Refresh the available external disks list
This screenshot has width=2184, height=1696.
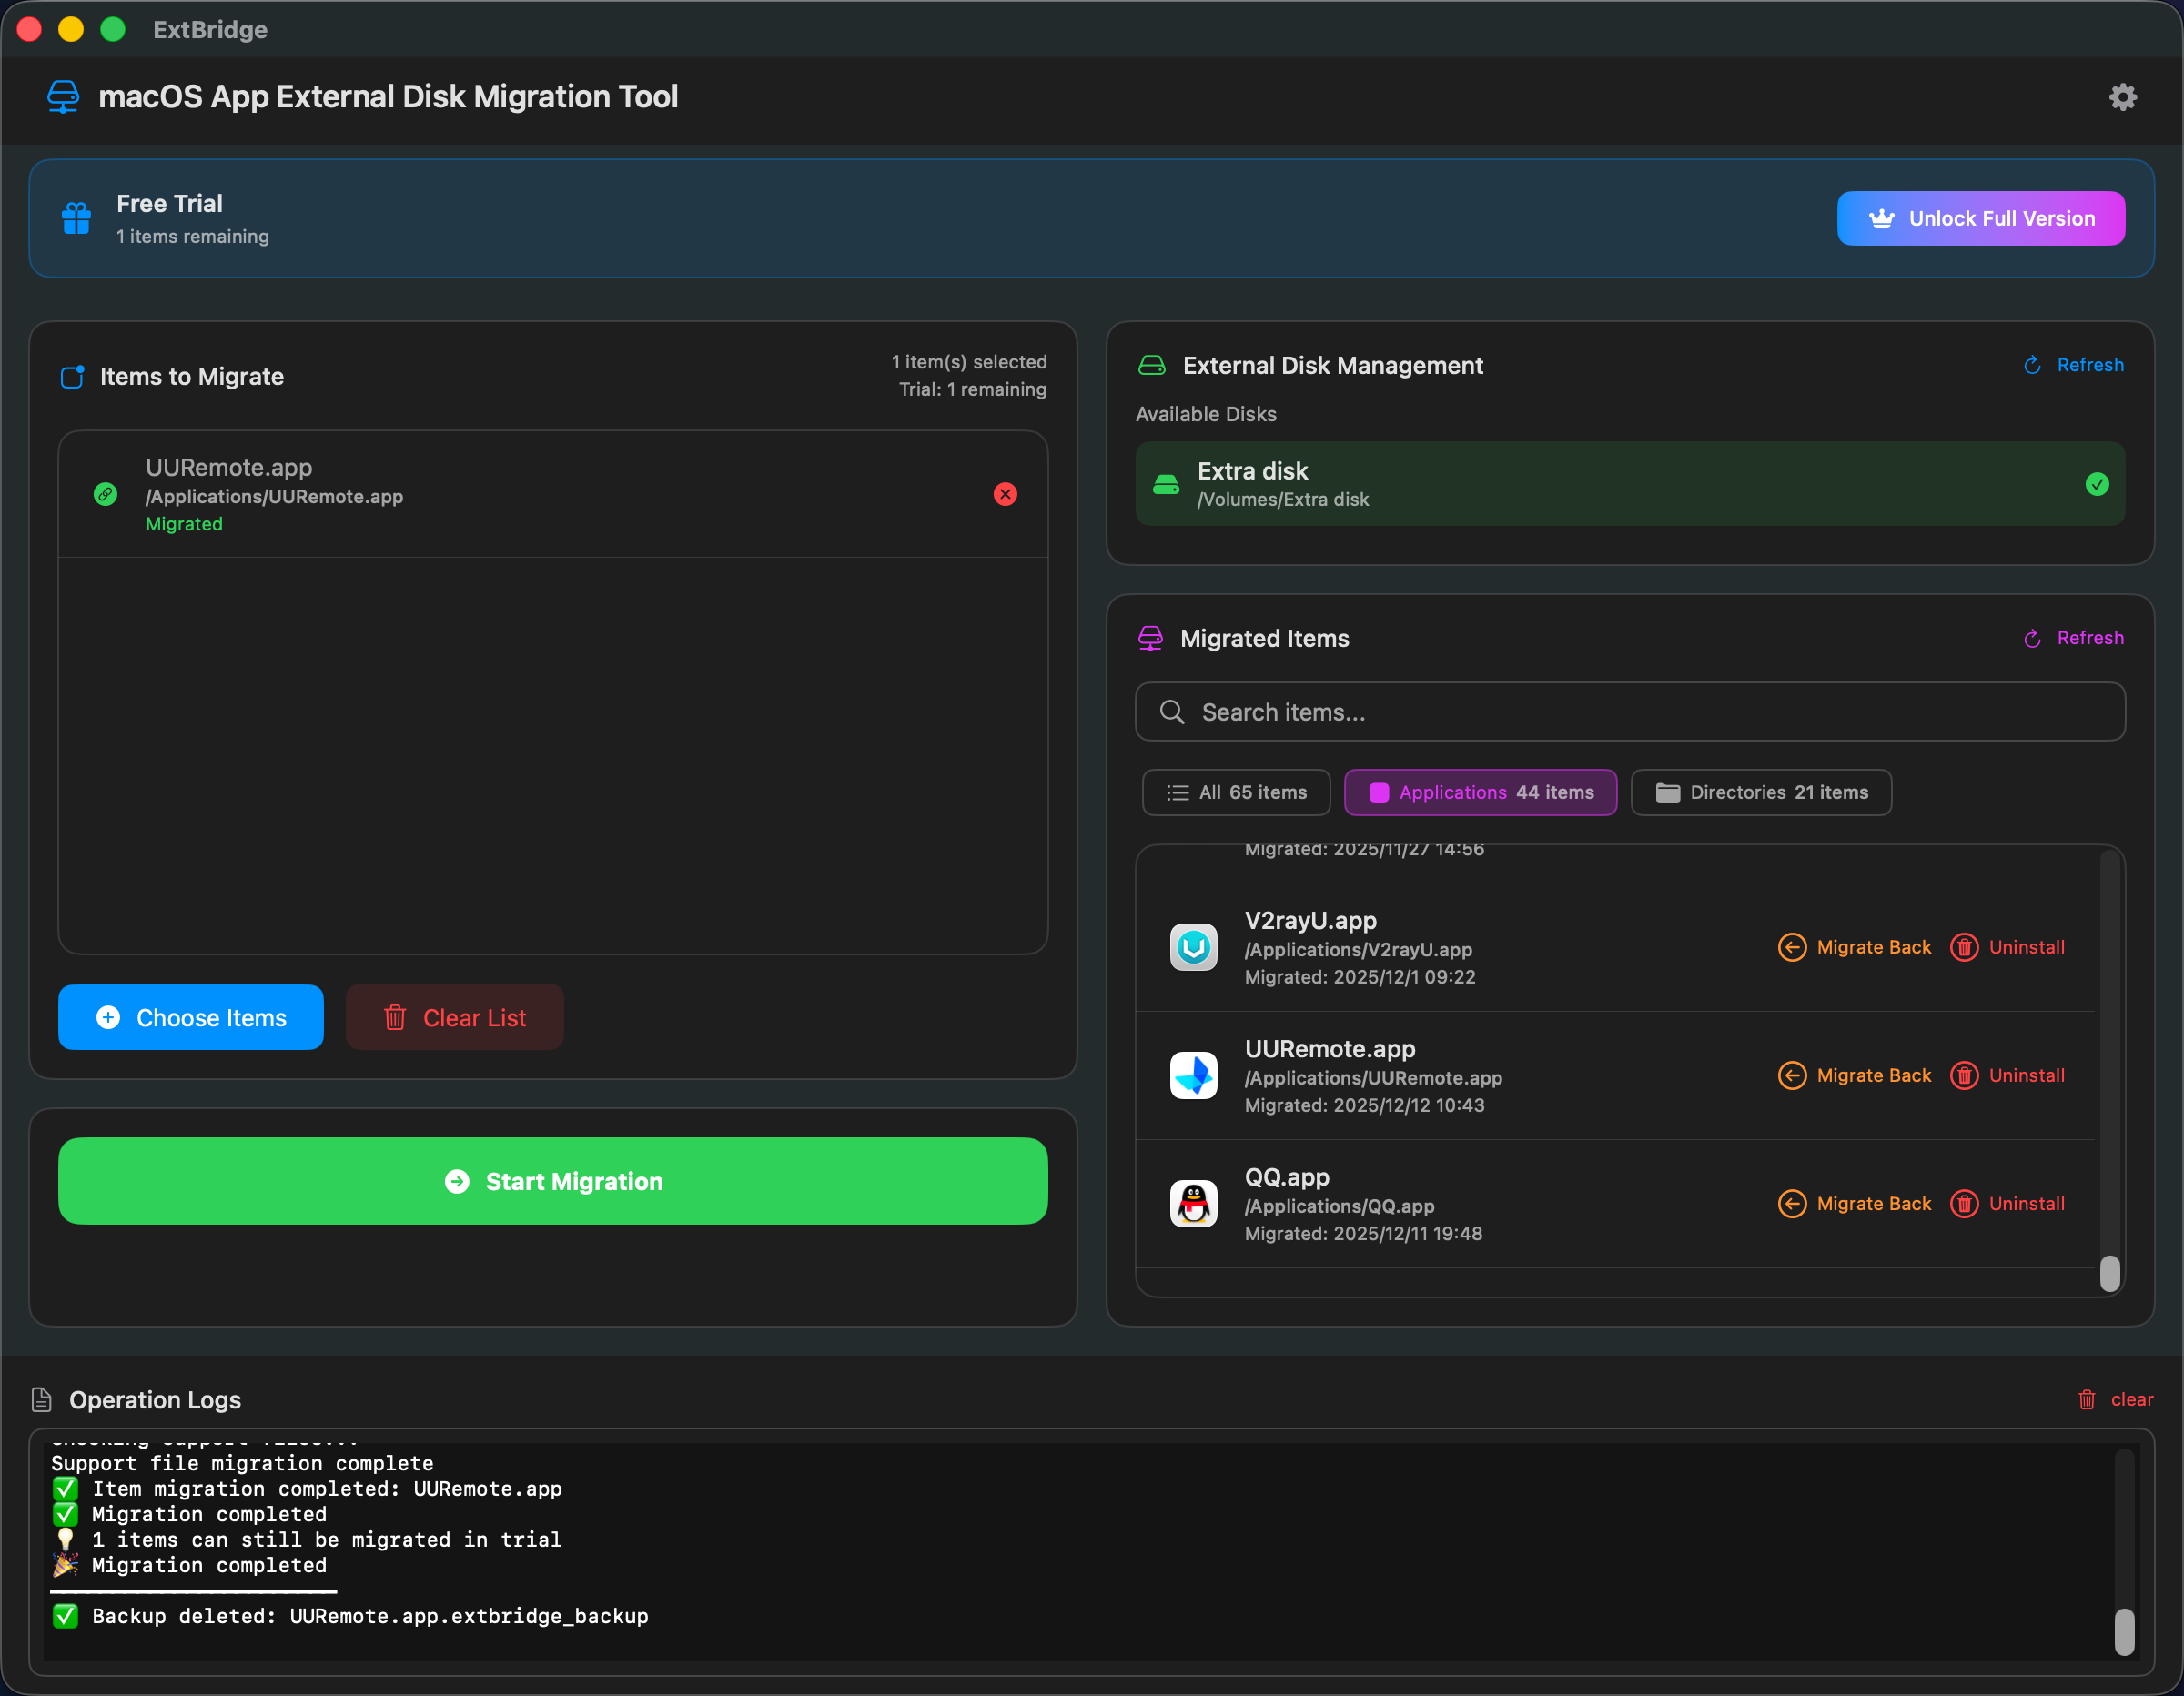2072,364
